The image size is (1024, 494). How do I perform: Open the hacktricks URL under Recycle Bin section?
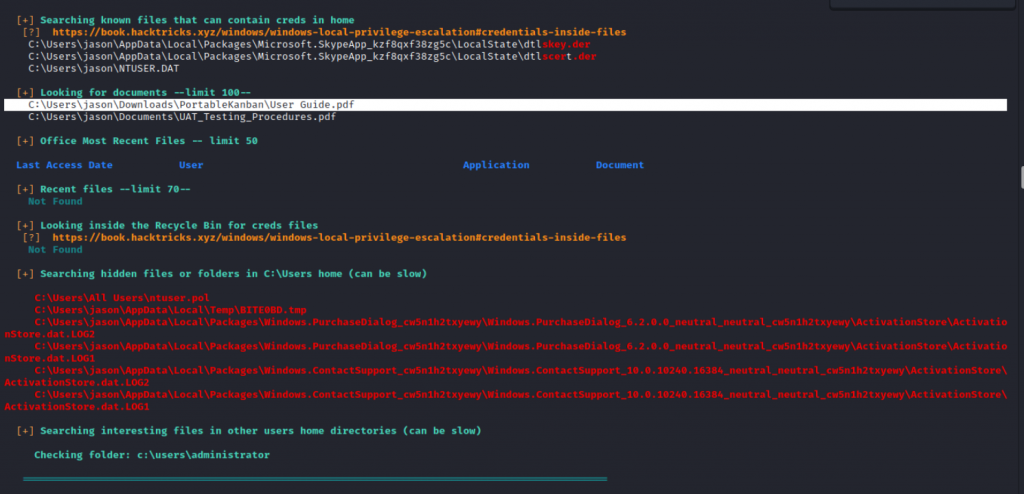pos(339,238)
